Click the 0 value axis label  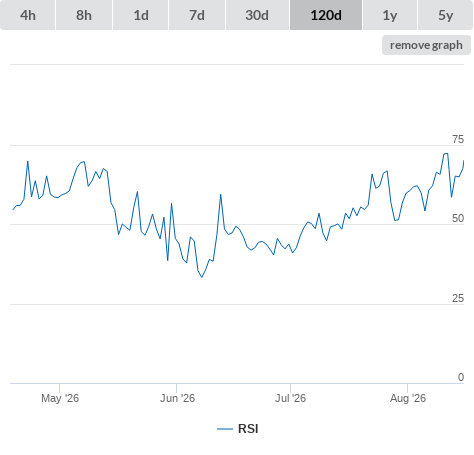[x=461, y=377]
